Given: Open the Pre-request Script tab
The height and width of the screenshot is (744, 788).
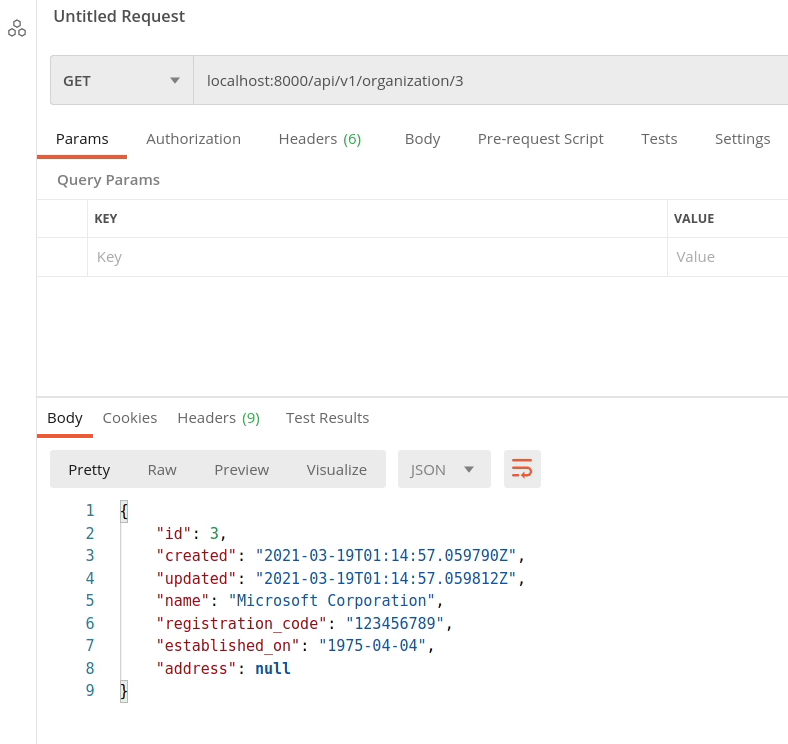Looking at the screenshot, I should [540, 139].
